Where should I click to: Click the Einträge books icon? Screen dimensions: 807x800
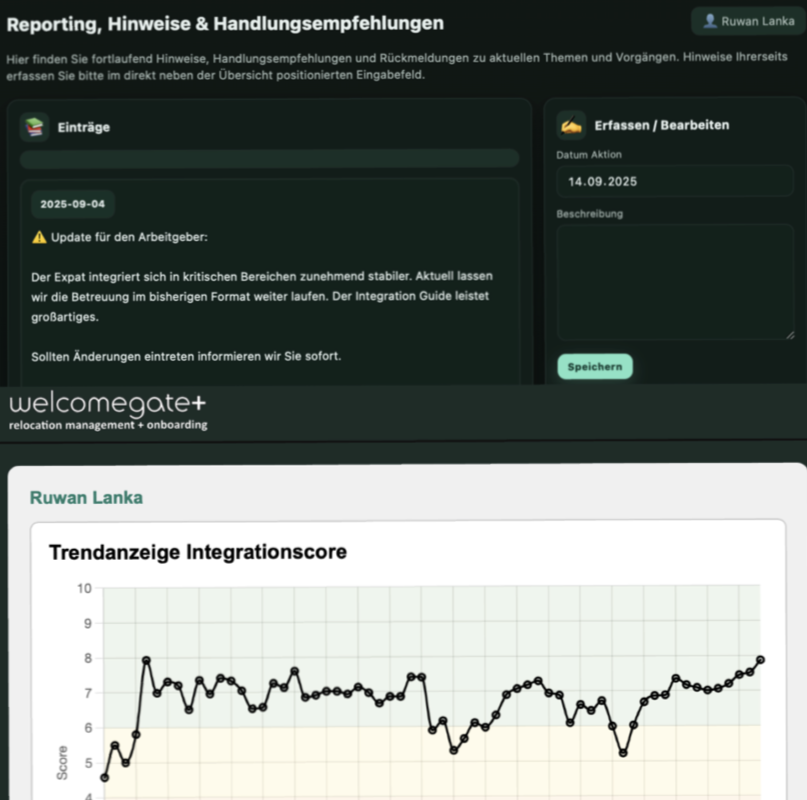coord(35,127)
